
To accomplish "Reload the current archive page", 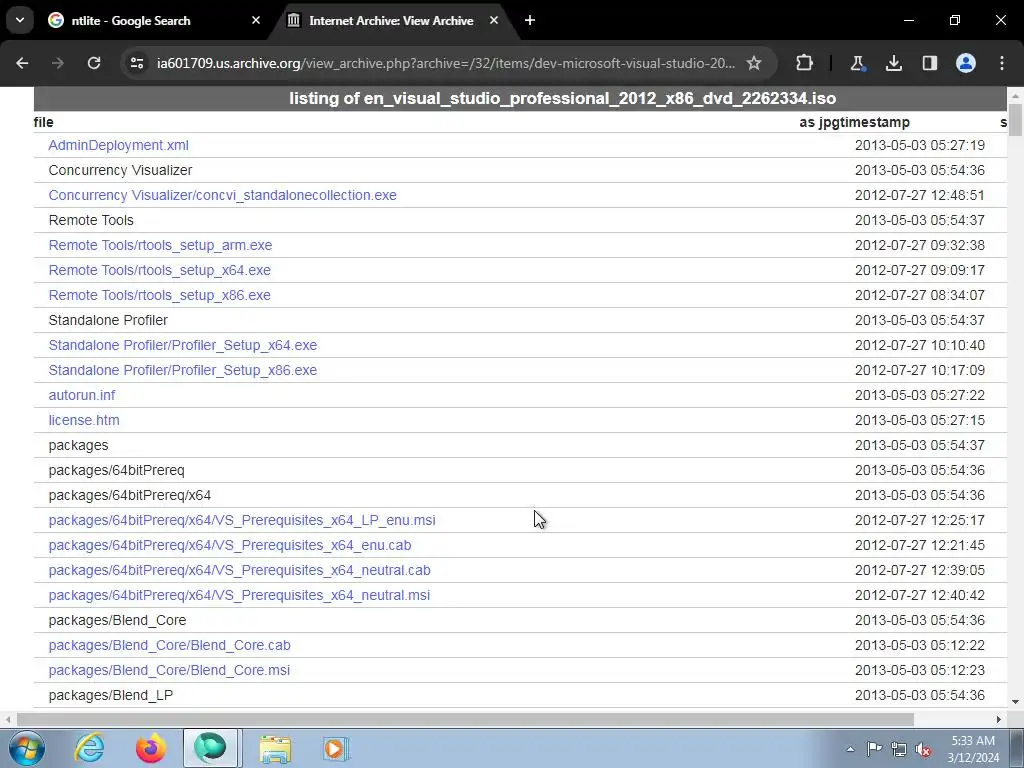I will pyautogui.click(x=94, y=63).
